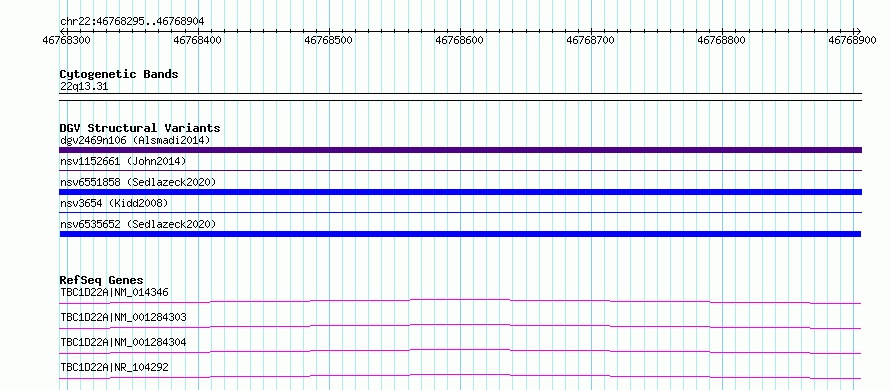Open transcript TBC1D22A|NM_014346 label
This screenshot has width=890, height=390.
(x=114, y=292)
